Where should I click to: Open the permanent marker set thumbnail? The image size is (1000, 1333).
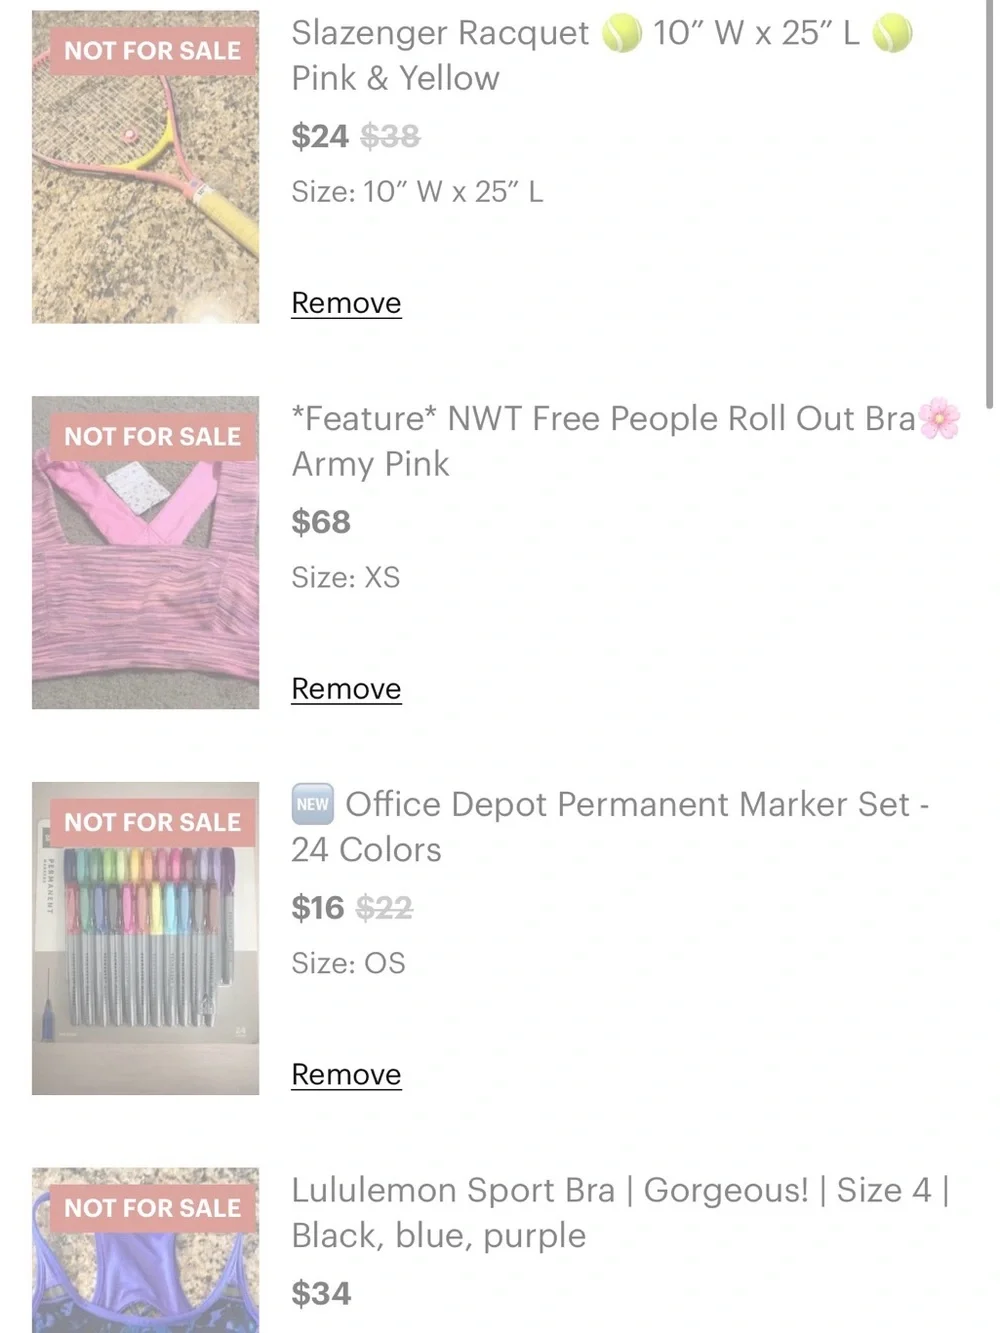pos(145,939)
